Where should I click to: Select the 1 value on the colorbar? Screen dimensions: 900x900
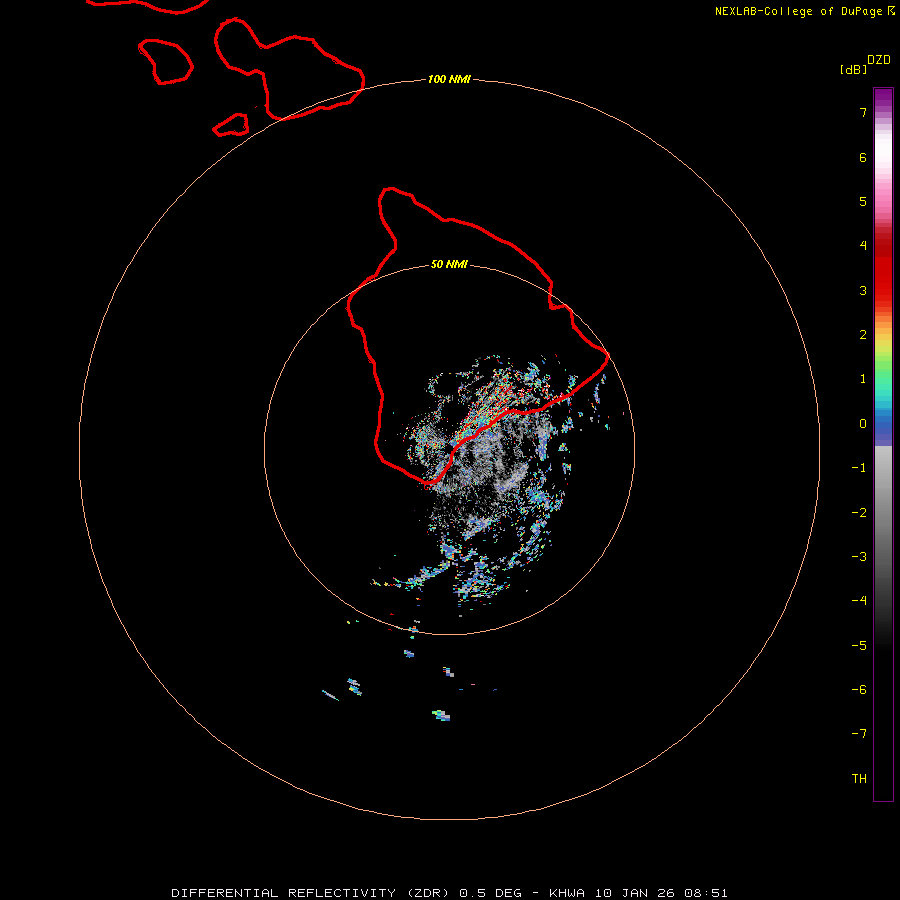(x=863, y=379)
